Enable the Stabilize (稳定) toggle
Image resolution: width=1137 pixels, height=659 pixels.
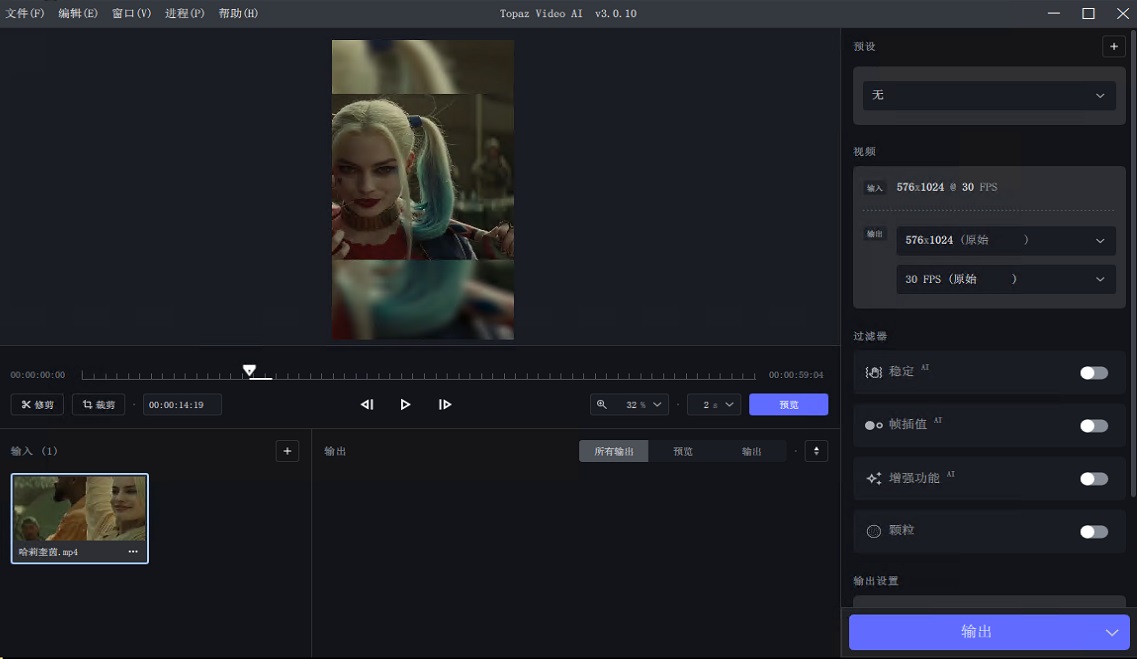tap(1093, 371)
